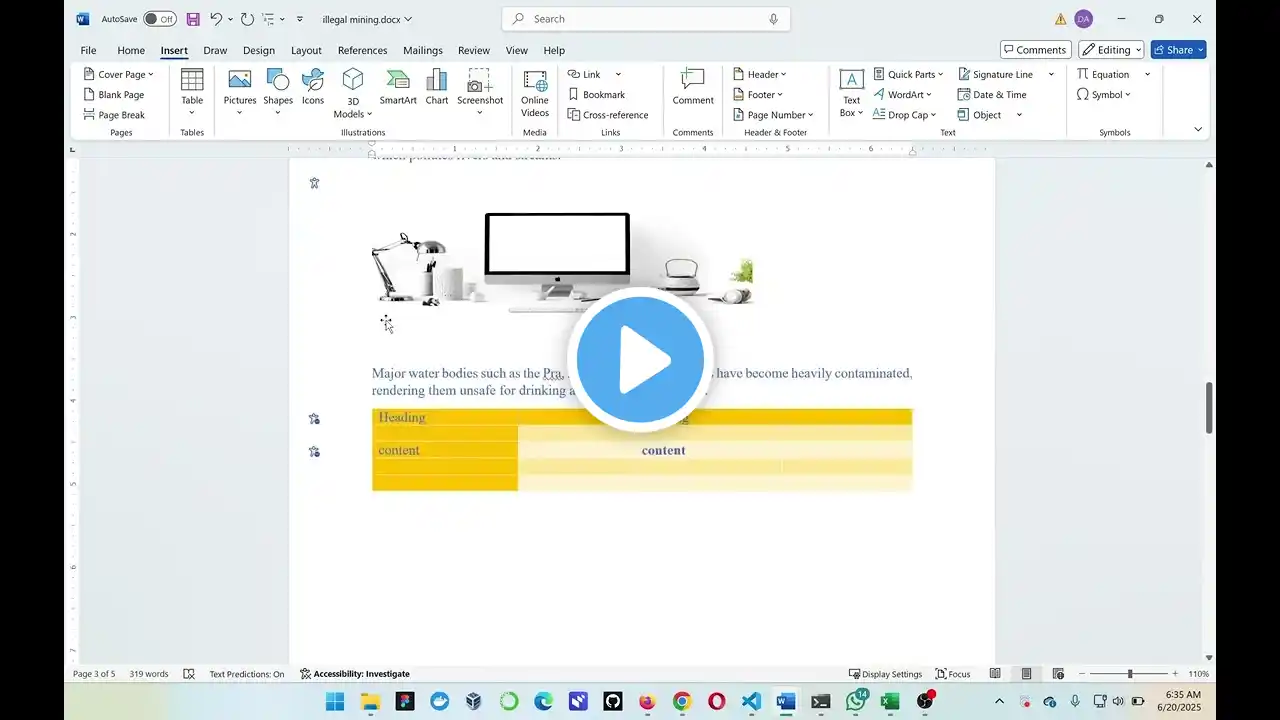This screenshot has height=720, width=1280.
Task: Open the Drop Cap options
Action: pos(904,114)
